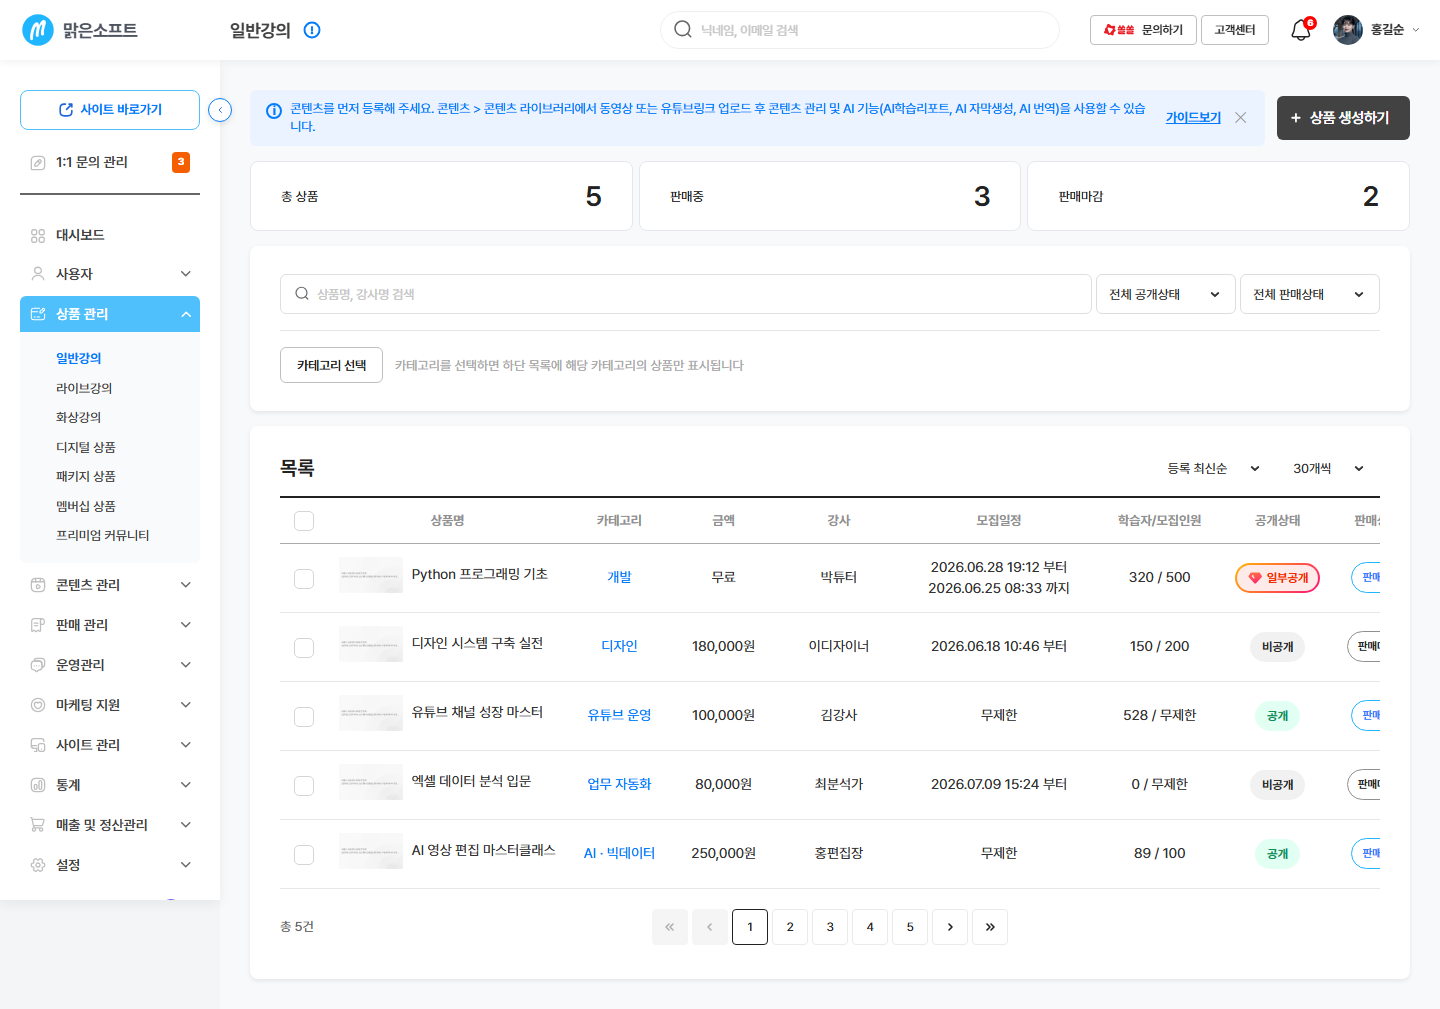Click the 운영관리 sidebar icon

pos(38,665)
